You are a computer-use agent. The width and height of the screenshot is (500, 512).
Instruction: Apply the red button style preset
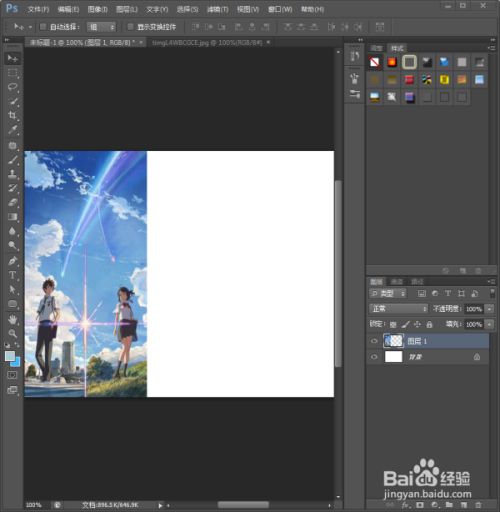409,80
